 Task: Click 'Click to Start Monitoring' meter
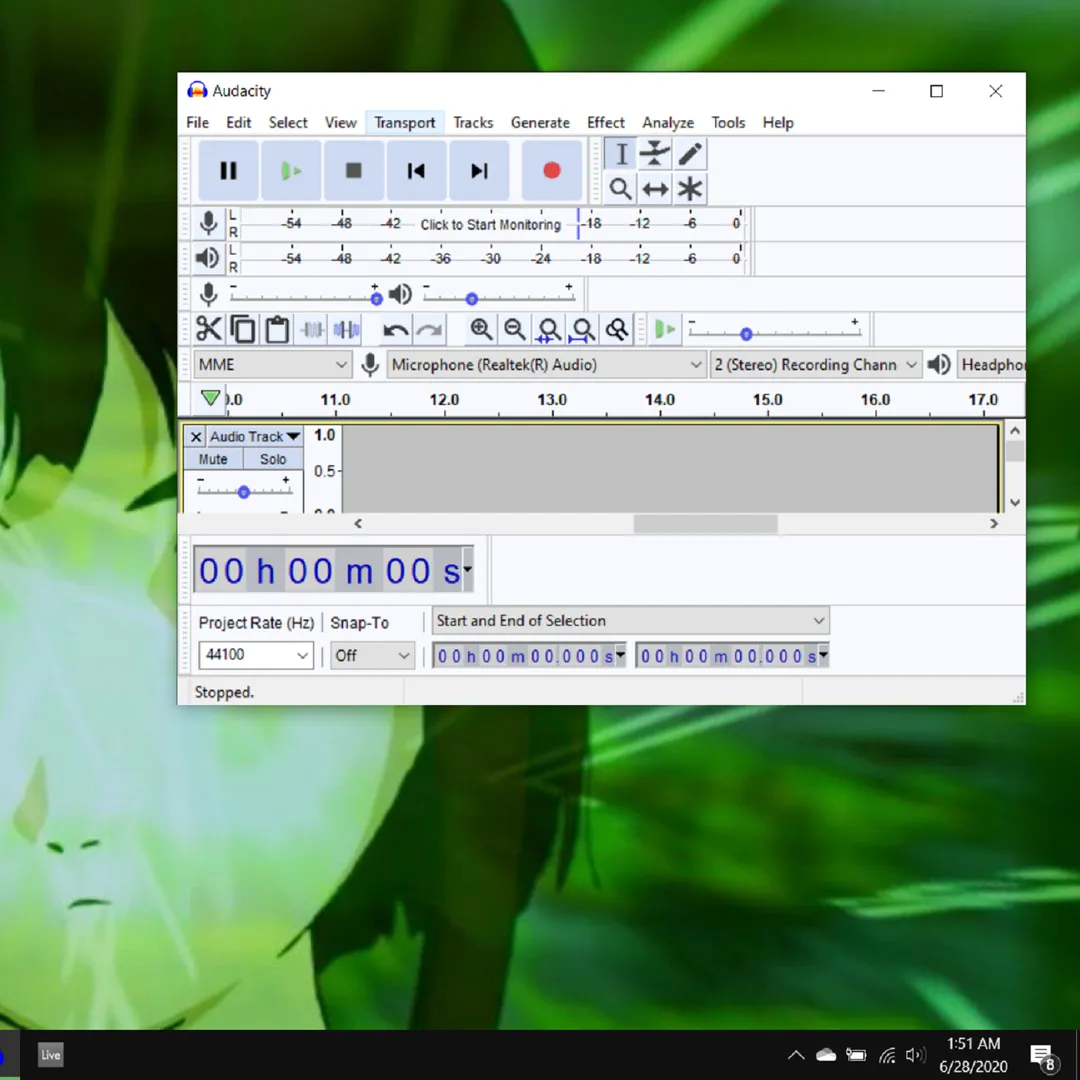pos(490,225)
